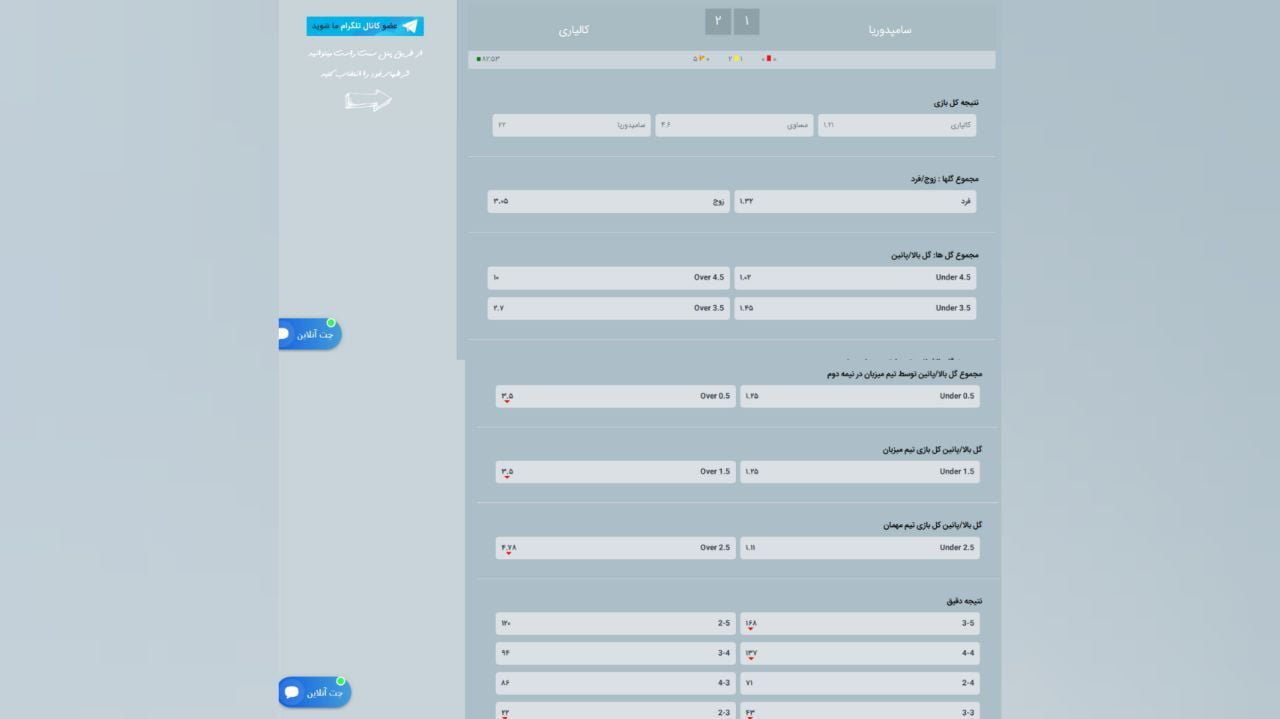1280x719 pixels.
Task: Choose the Over 4.5 total goals odds
Action: tap(608, 277)
